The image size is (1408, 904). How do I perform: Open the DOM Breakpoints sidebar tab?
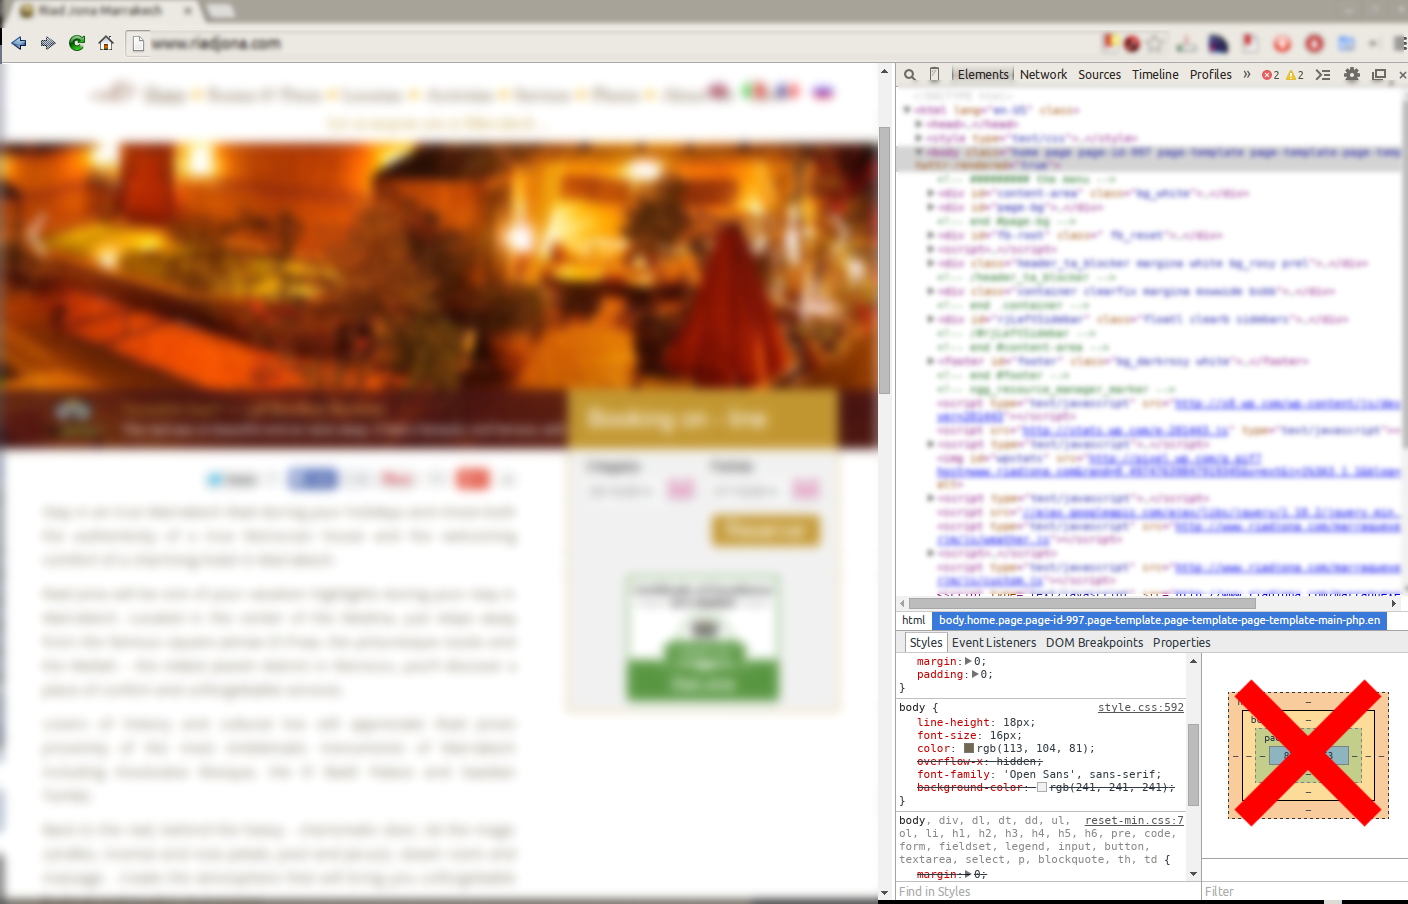(1094, 643)
